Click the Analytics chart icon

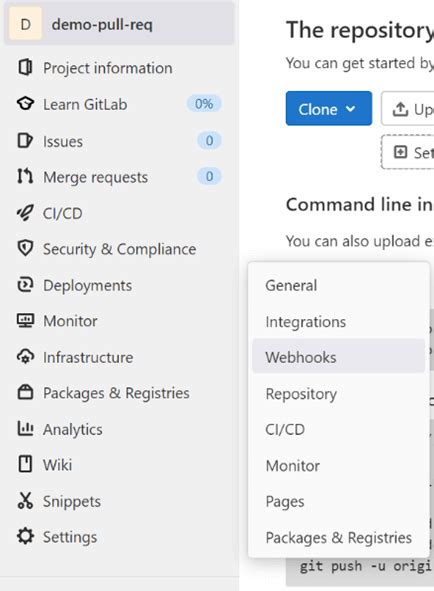(25, 429)
